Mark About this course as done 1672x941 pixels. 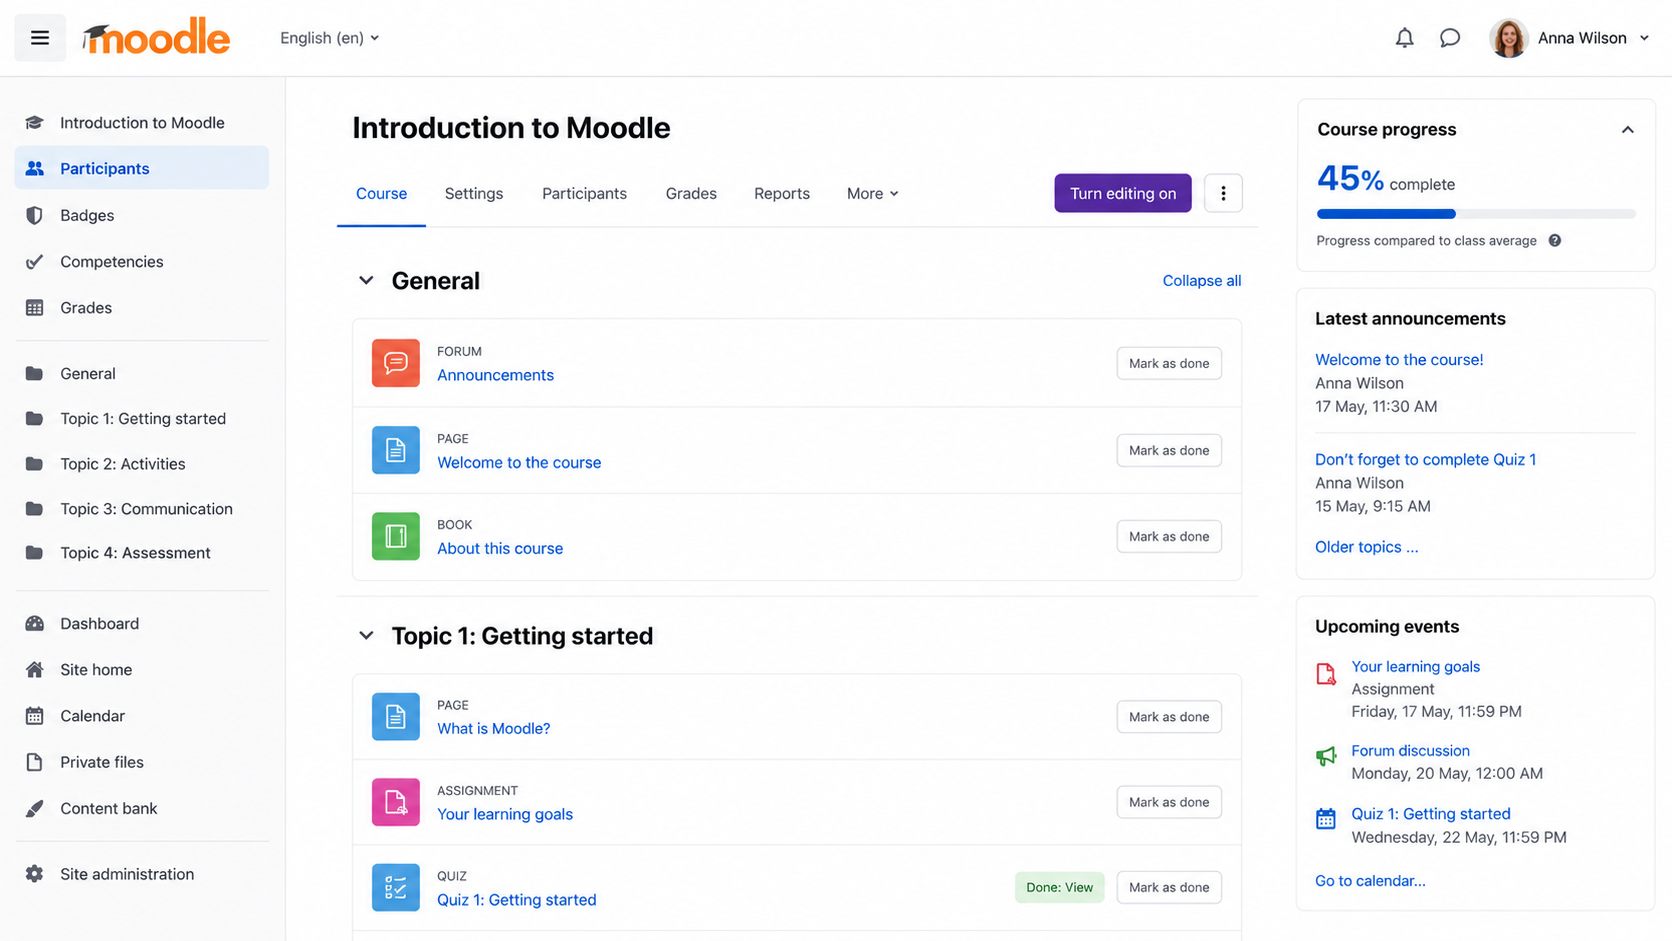[x=1169, y=536]
